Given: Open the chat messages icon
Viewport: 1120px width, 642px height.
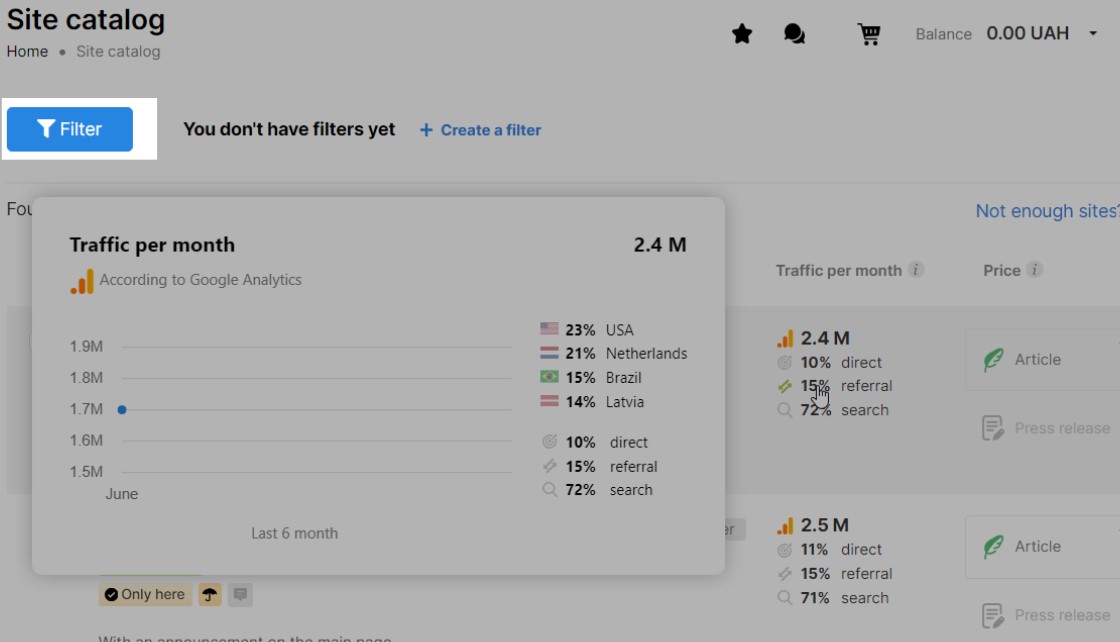Looking at the screenshot, I should point(795,34).
